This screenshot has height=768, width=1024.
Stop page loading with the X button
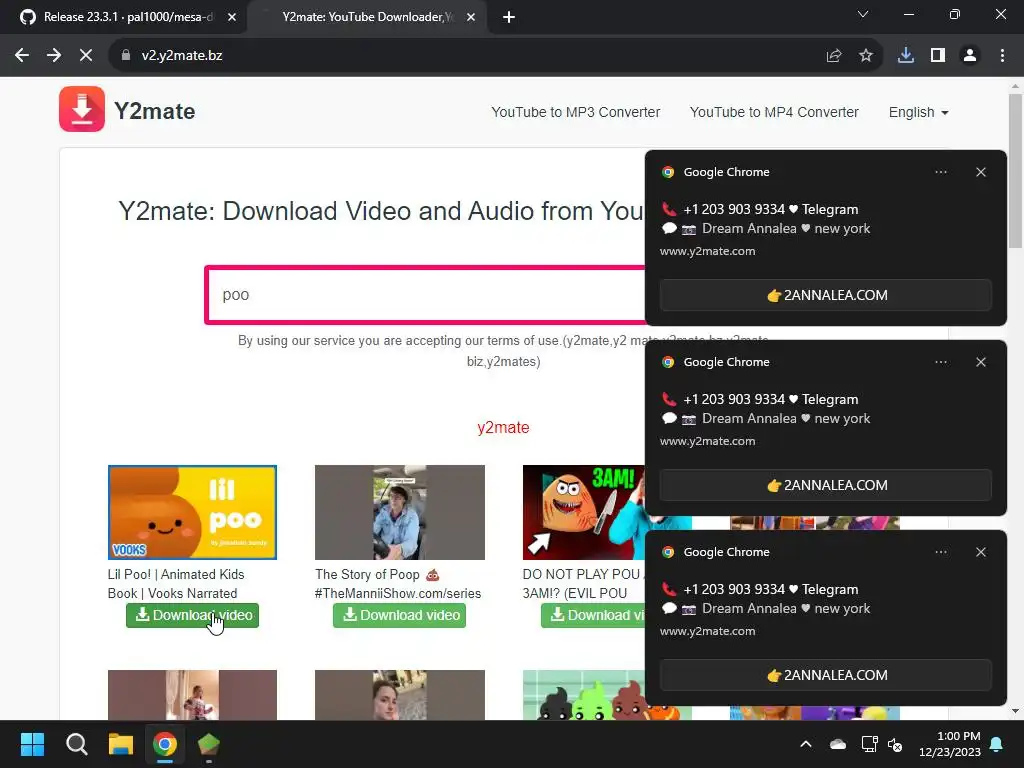[x=86, y=56]
